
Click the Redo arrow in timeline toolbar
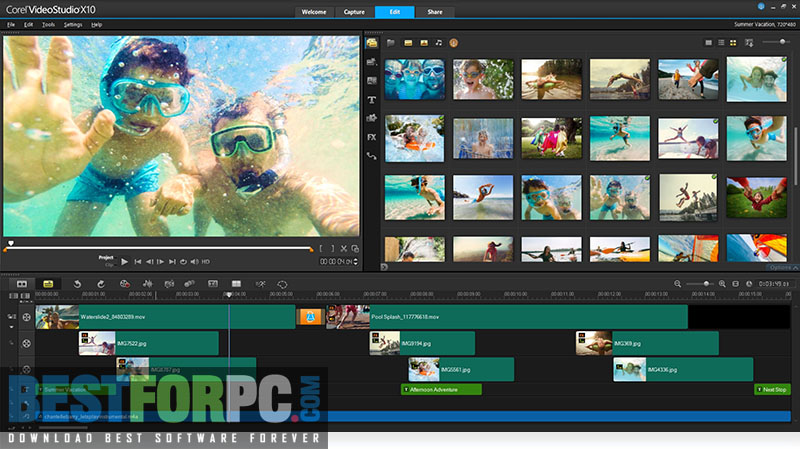pyautogui.click(x=101, y=284)
